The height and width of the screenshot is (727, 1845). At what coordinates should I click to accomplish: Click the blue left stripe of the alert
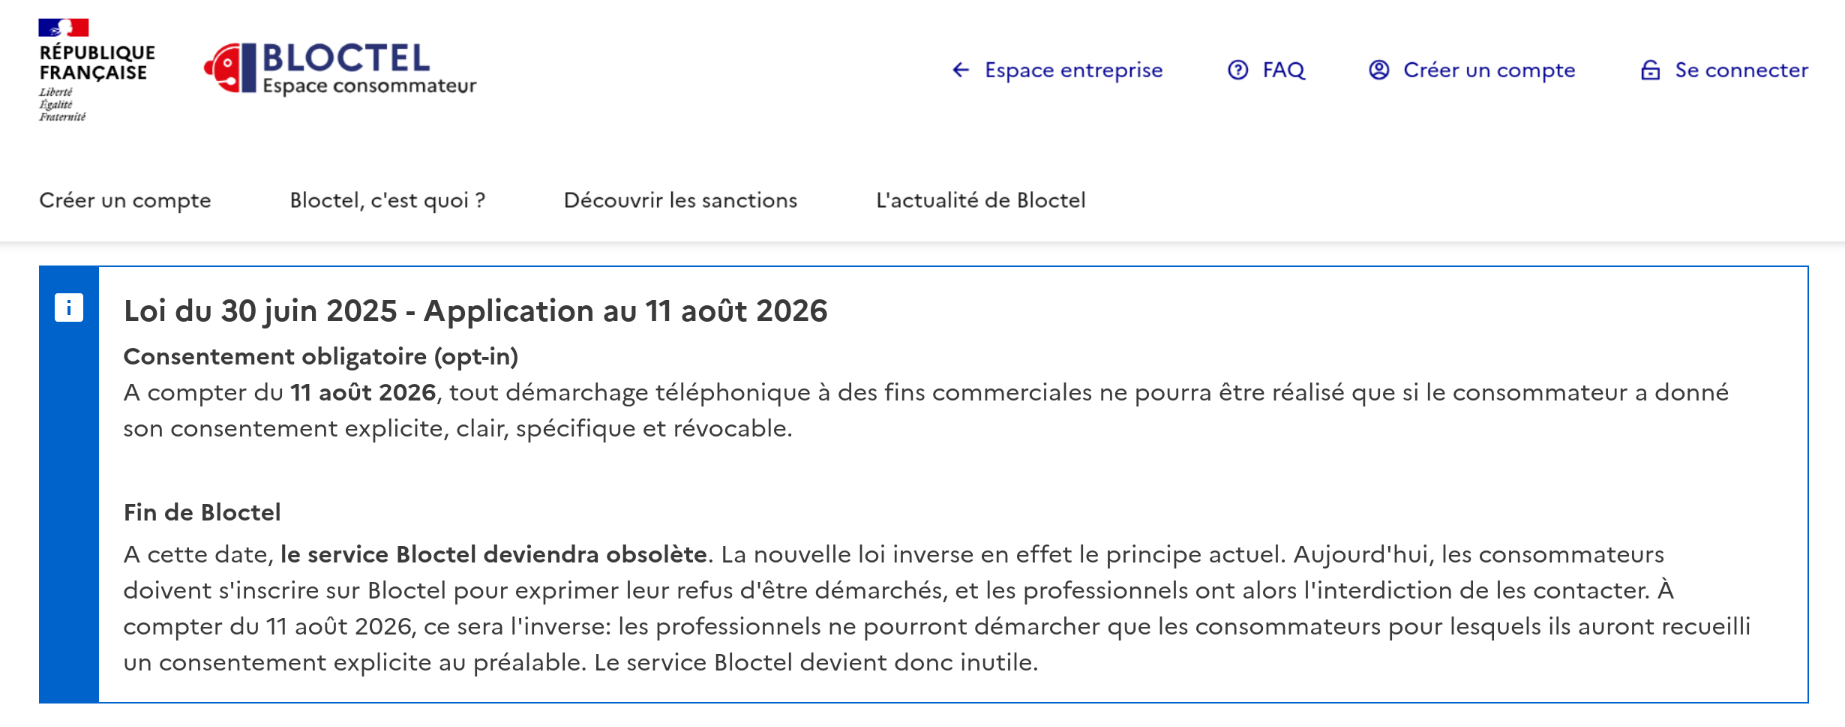(69, 485)
